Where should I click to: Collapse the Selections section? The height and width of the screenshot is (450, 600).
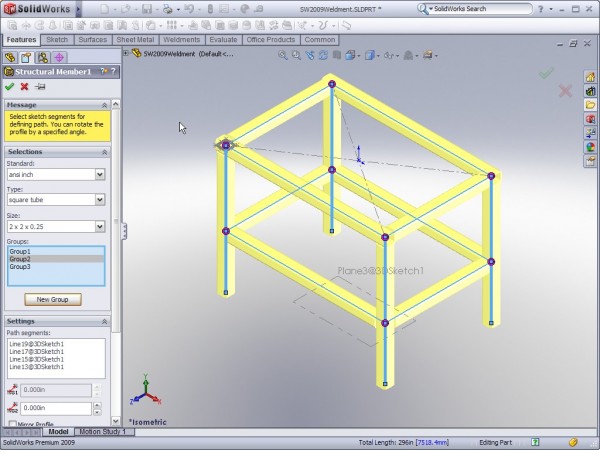[x=105, y=152]
